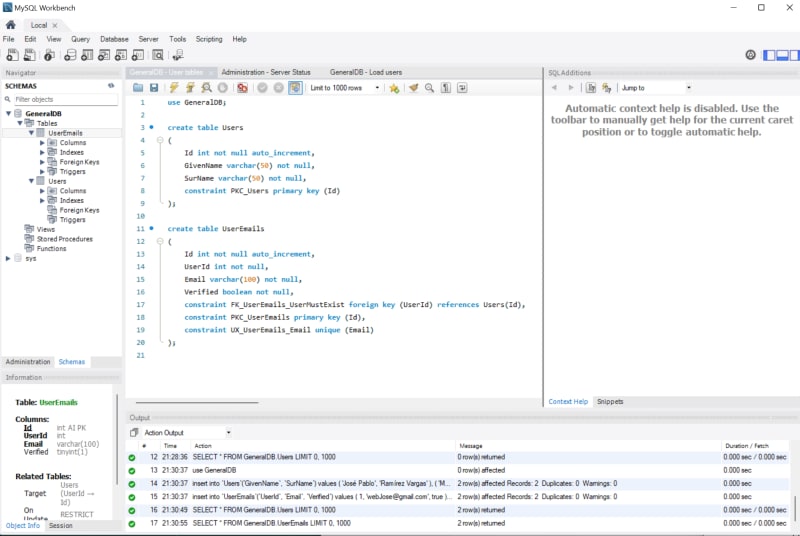Screen dimensions: 800x536
Task: Open the Query menu
Action: click(80, 39)
